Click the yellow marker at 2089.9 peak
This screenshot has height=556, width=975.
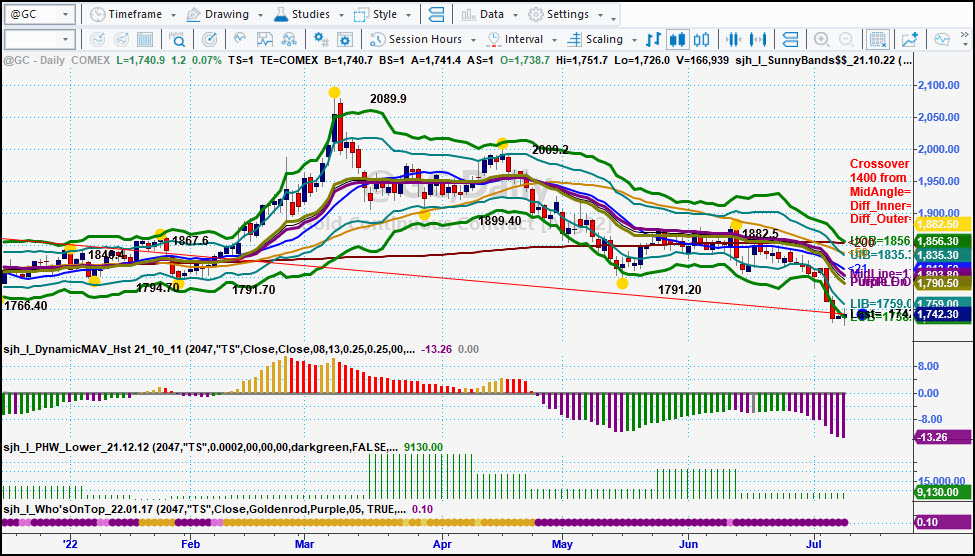coord(335,92)
